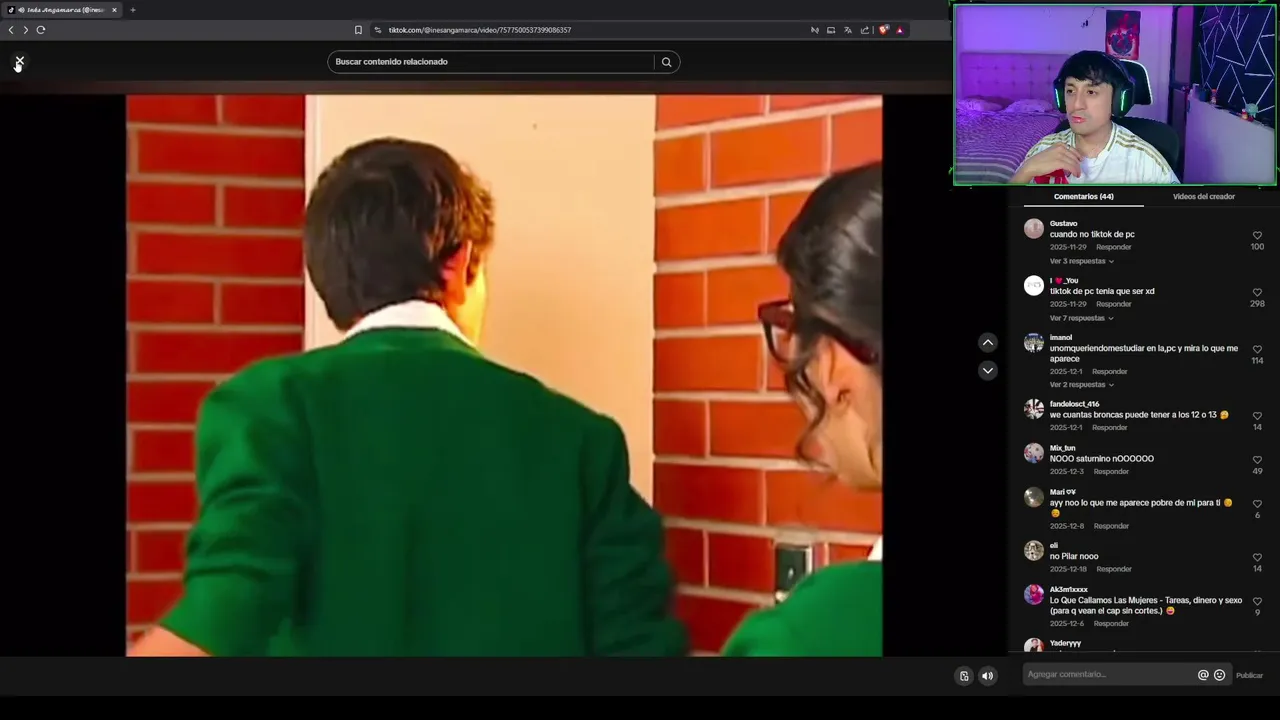Click the browser back arrow
This screenshot has width=1280, height=720.
pos(11,30)
